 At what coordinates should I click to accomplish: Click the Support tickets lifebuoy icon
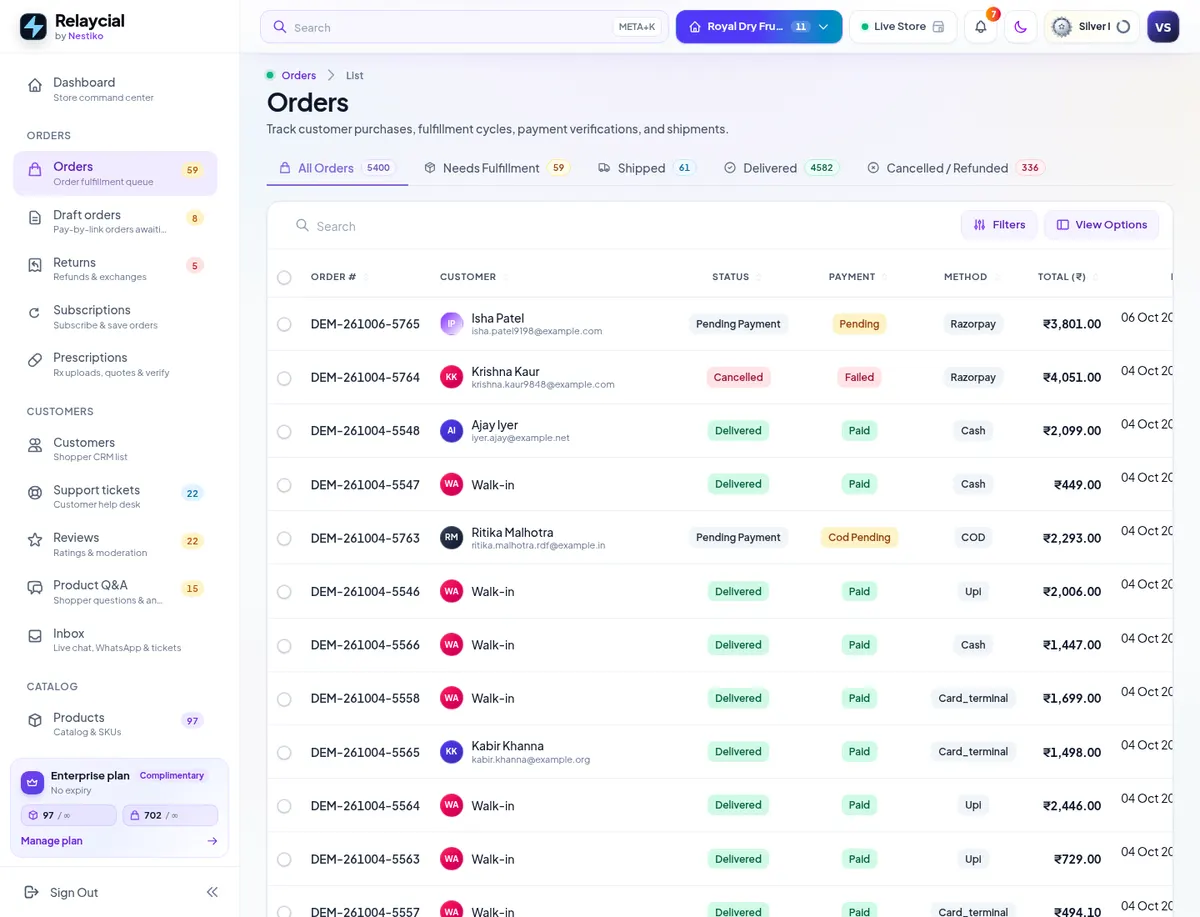click(x=35, y=492)
